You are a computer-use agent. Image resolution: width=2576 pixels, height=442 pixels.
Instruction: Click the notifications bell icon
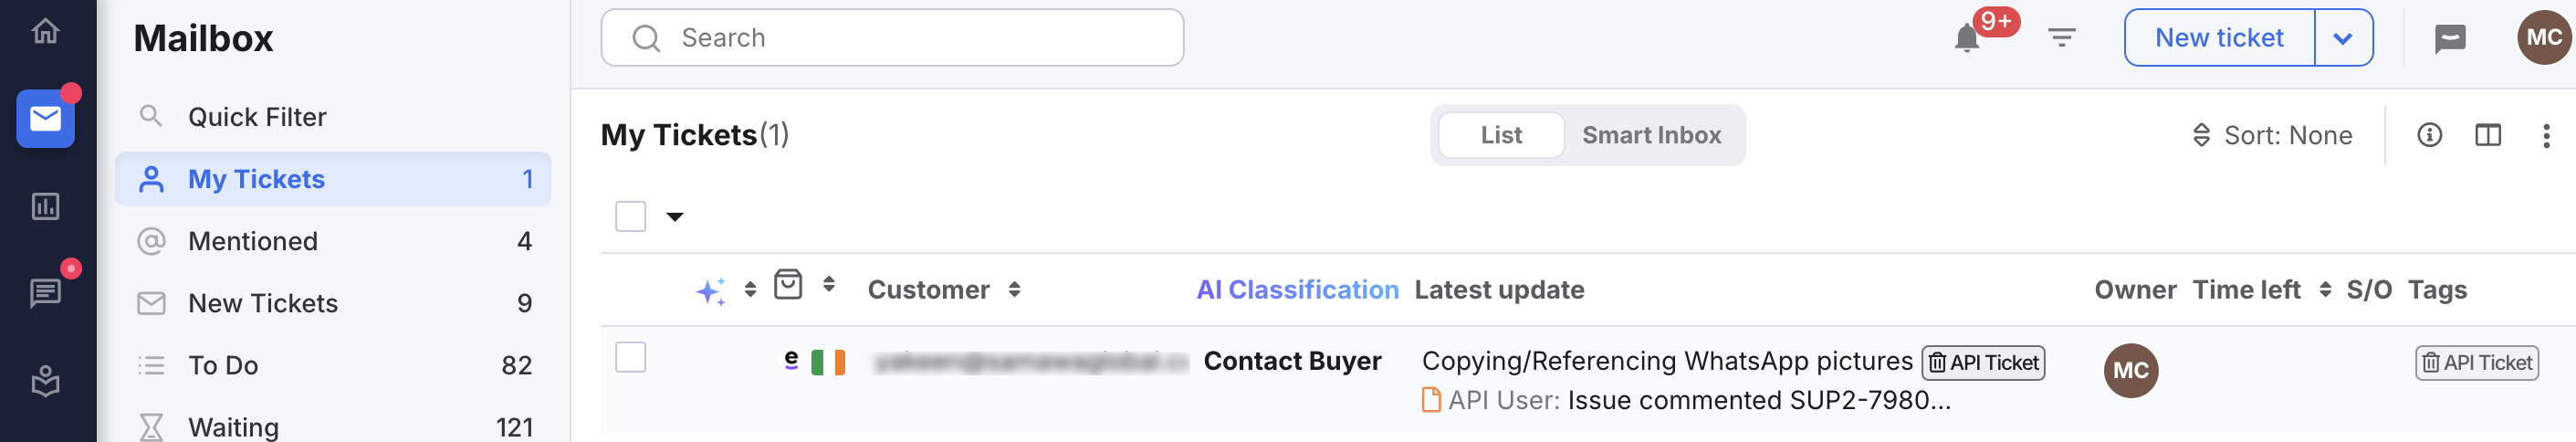click(x=1966, y=38)
